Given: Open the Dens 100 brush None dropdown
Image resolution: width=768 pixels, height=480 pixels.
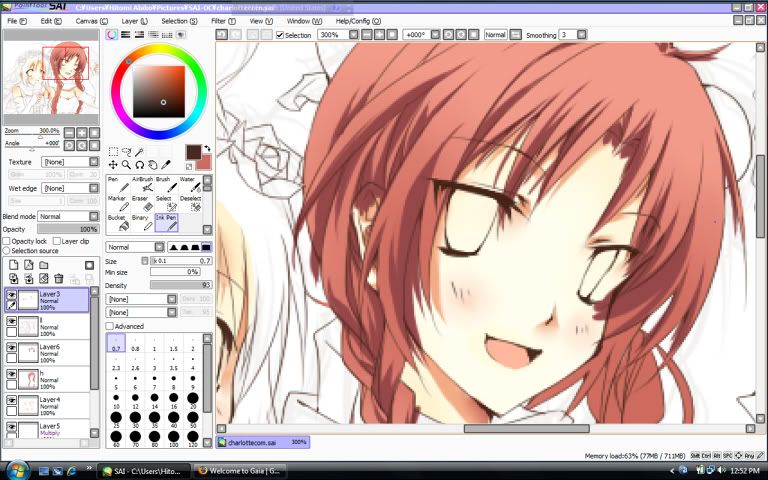Looking at the screenshot, I should [x=142, y=299].
